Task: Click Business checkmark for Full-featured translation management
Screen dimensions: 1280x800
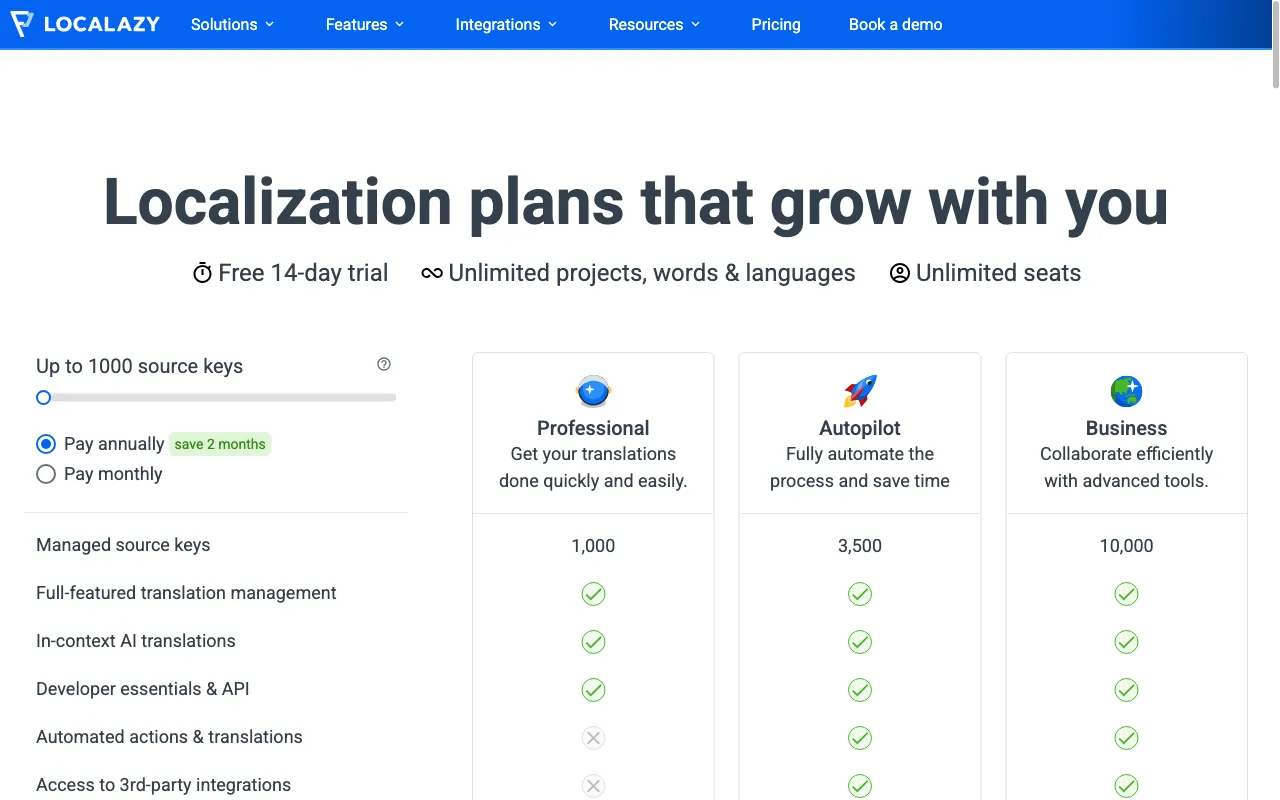Action: click(1127, 594)
